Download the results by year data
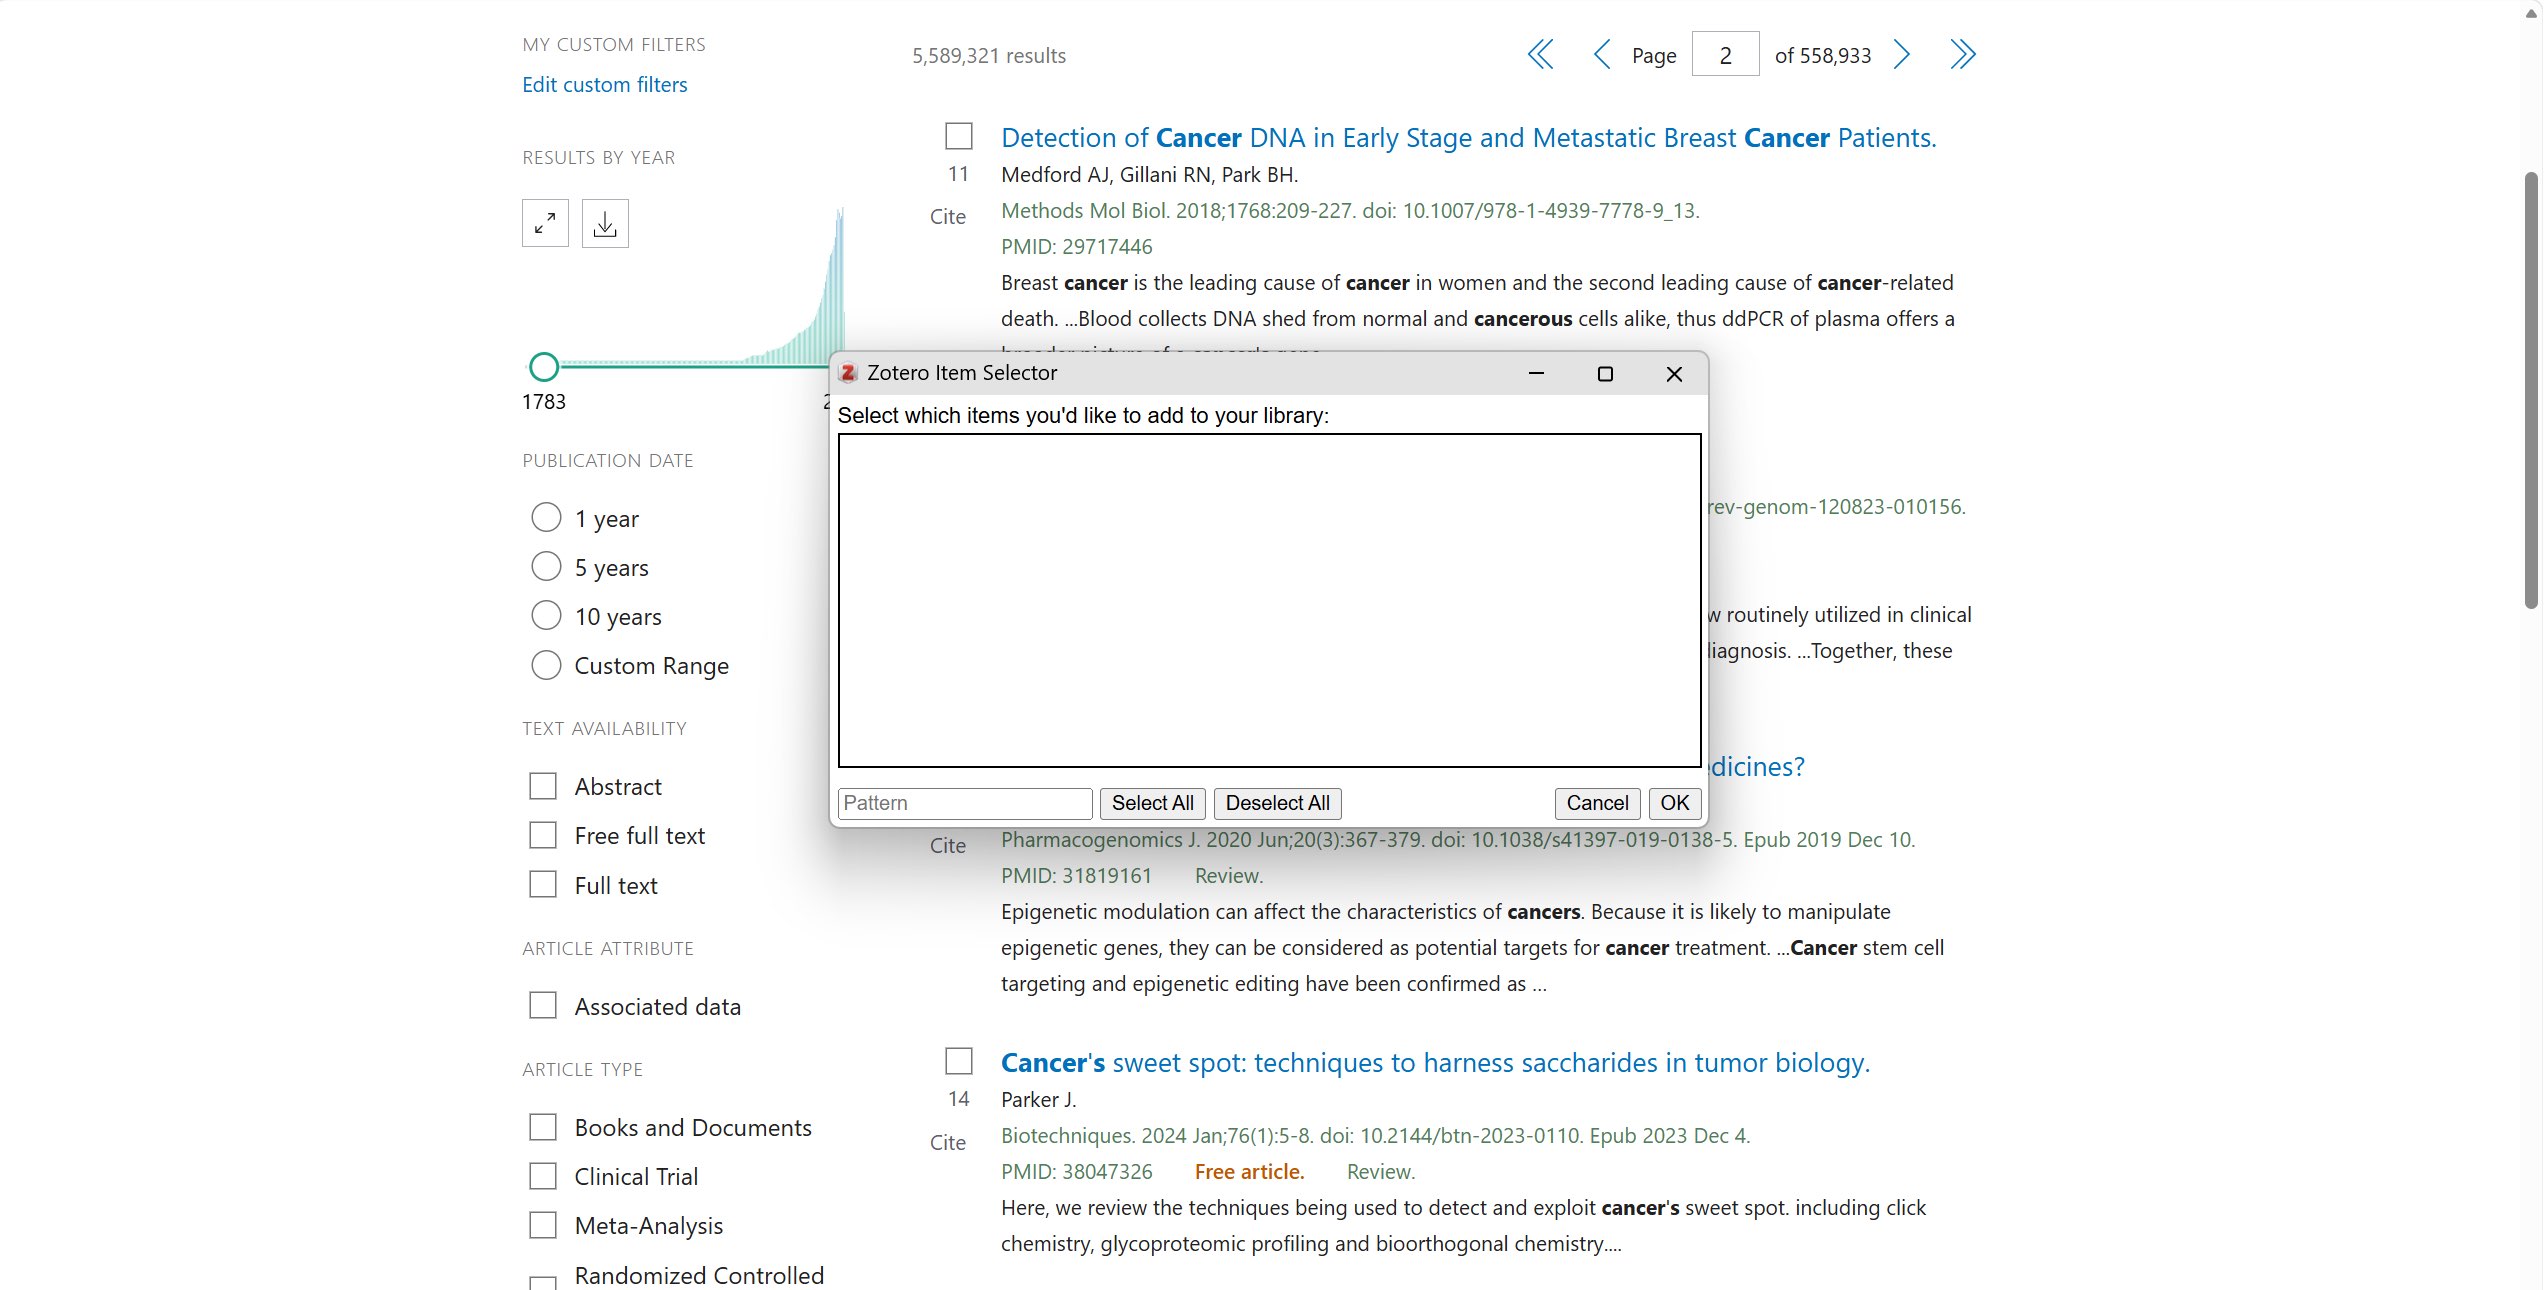The height and width of the screenshot is (1290, 2547). [x=605, y=223]
